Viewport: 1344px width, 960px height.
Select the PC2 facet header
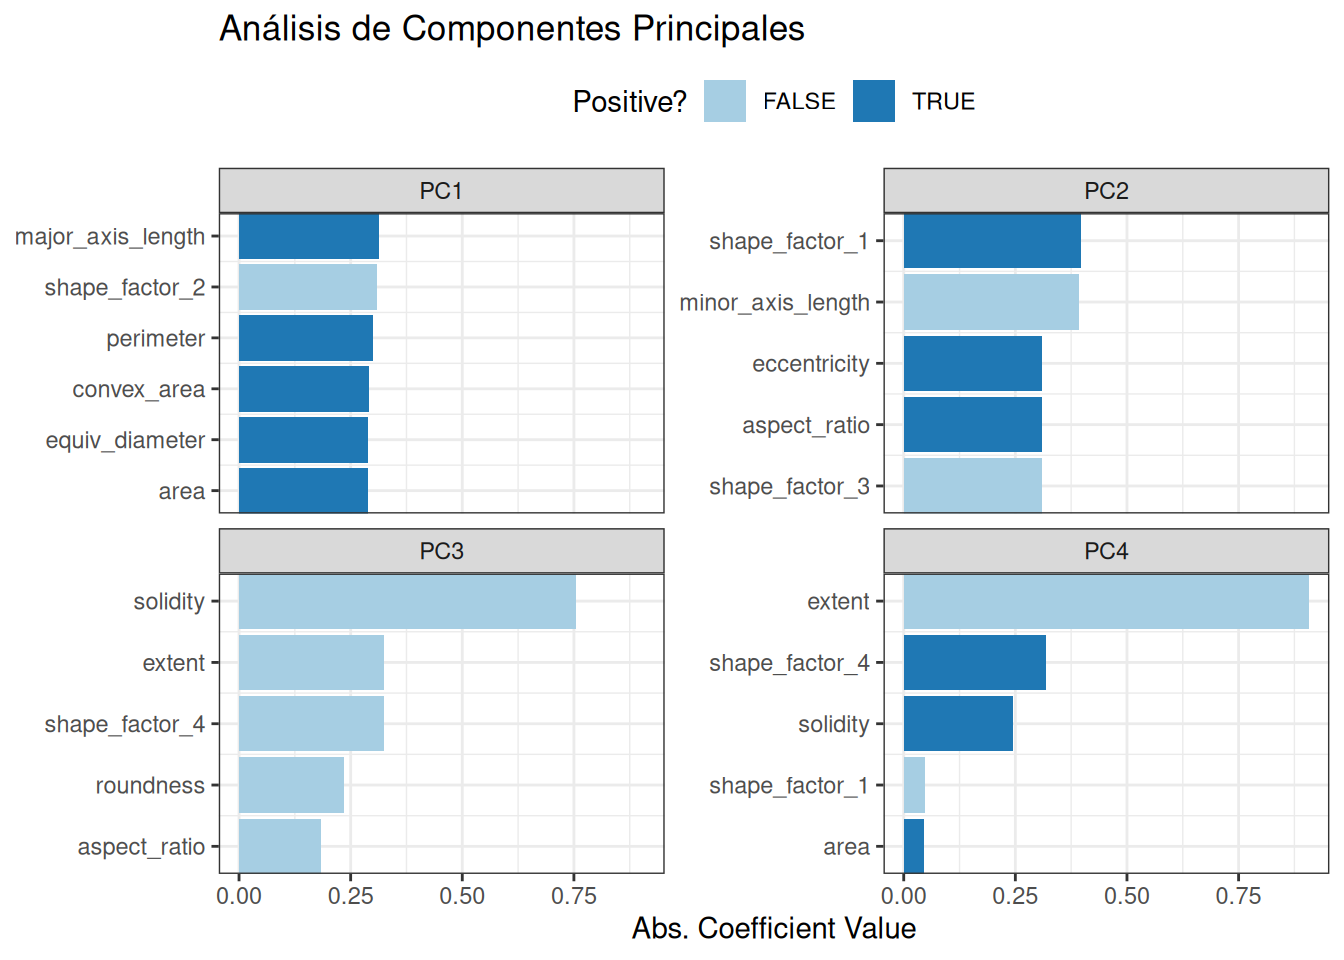(1106, 191)
